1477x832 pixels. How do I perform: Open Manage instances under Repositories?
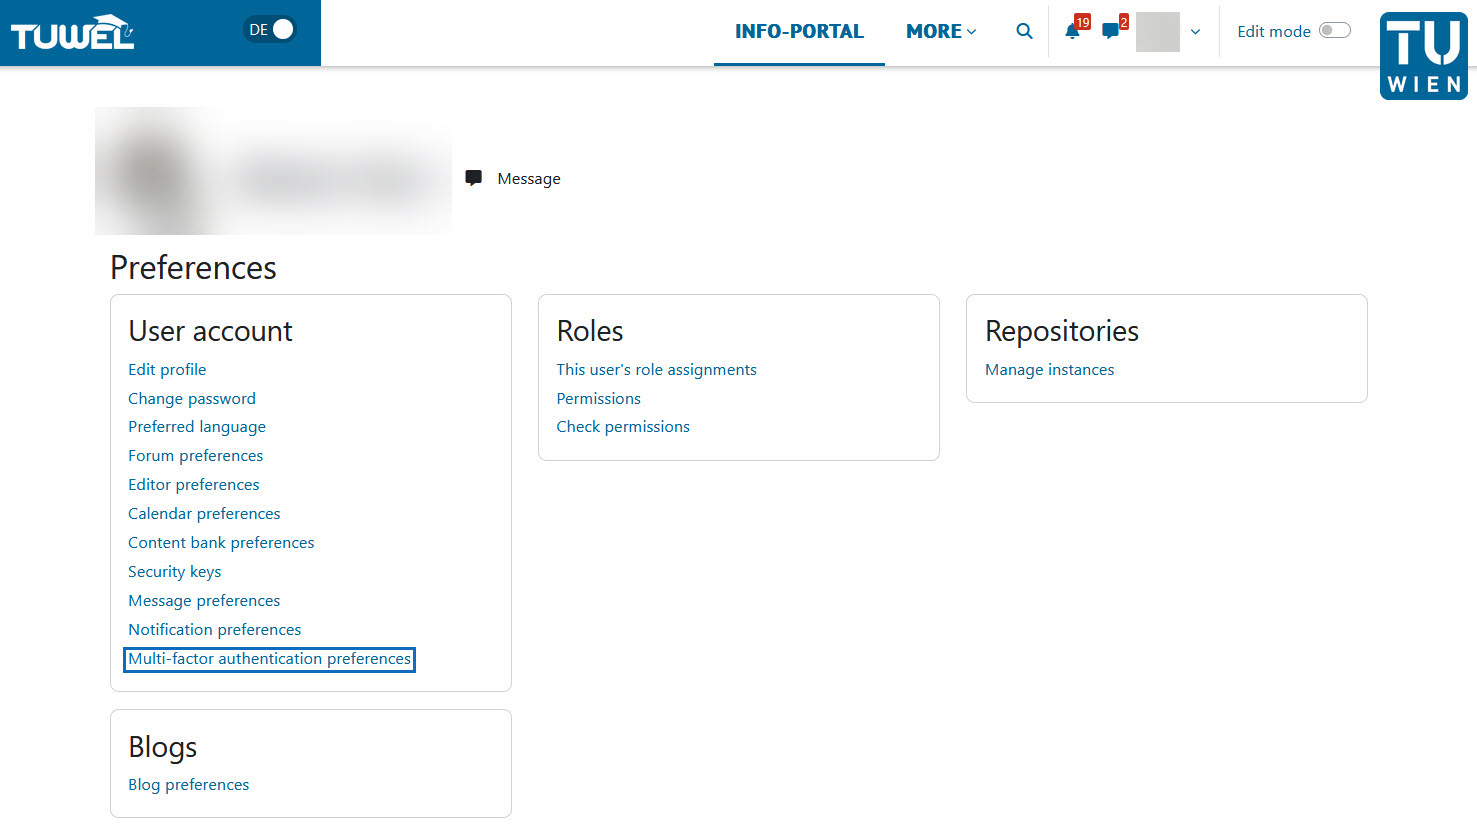(1049, 369)
